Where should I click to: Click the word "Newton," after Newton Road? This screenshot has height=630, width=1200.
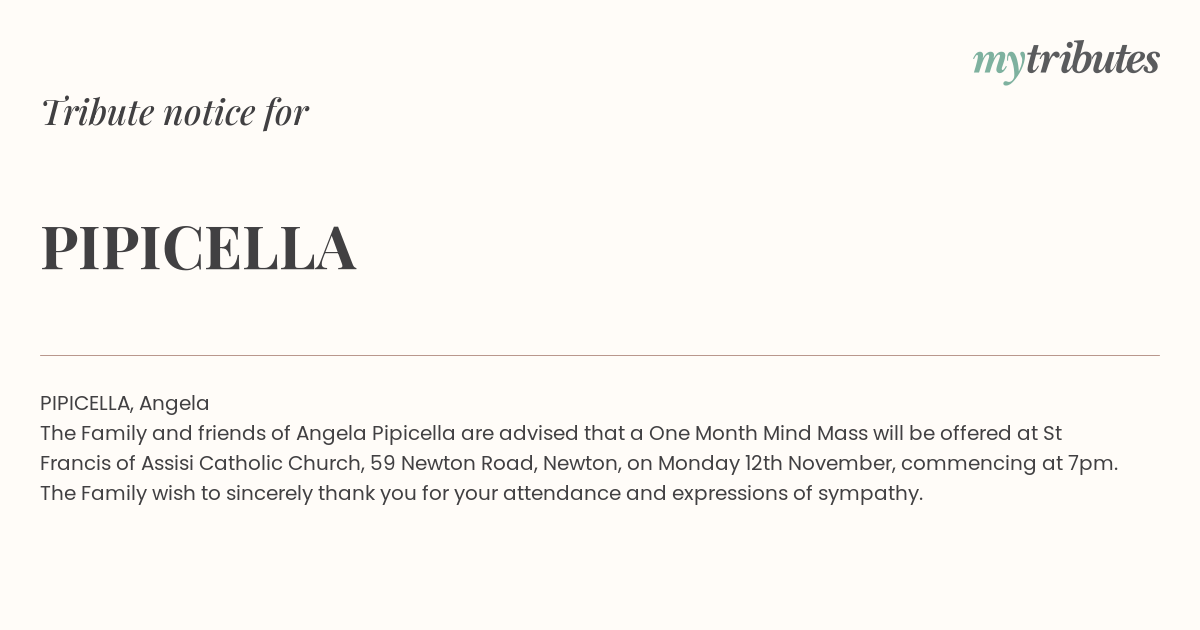[582, 463]
